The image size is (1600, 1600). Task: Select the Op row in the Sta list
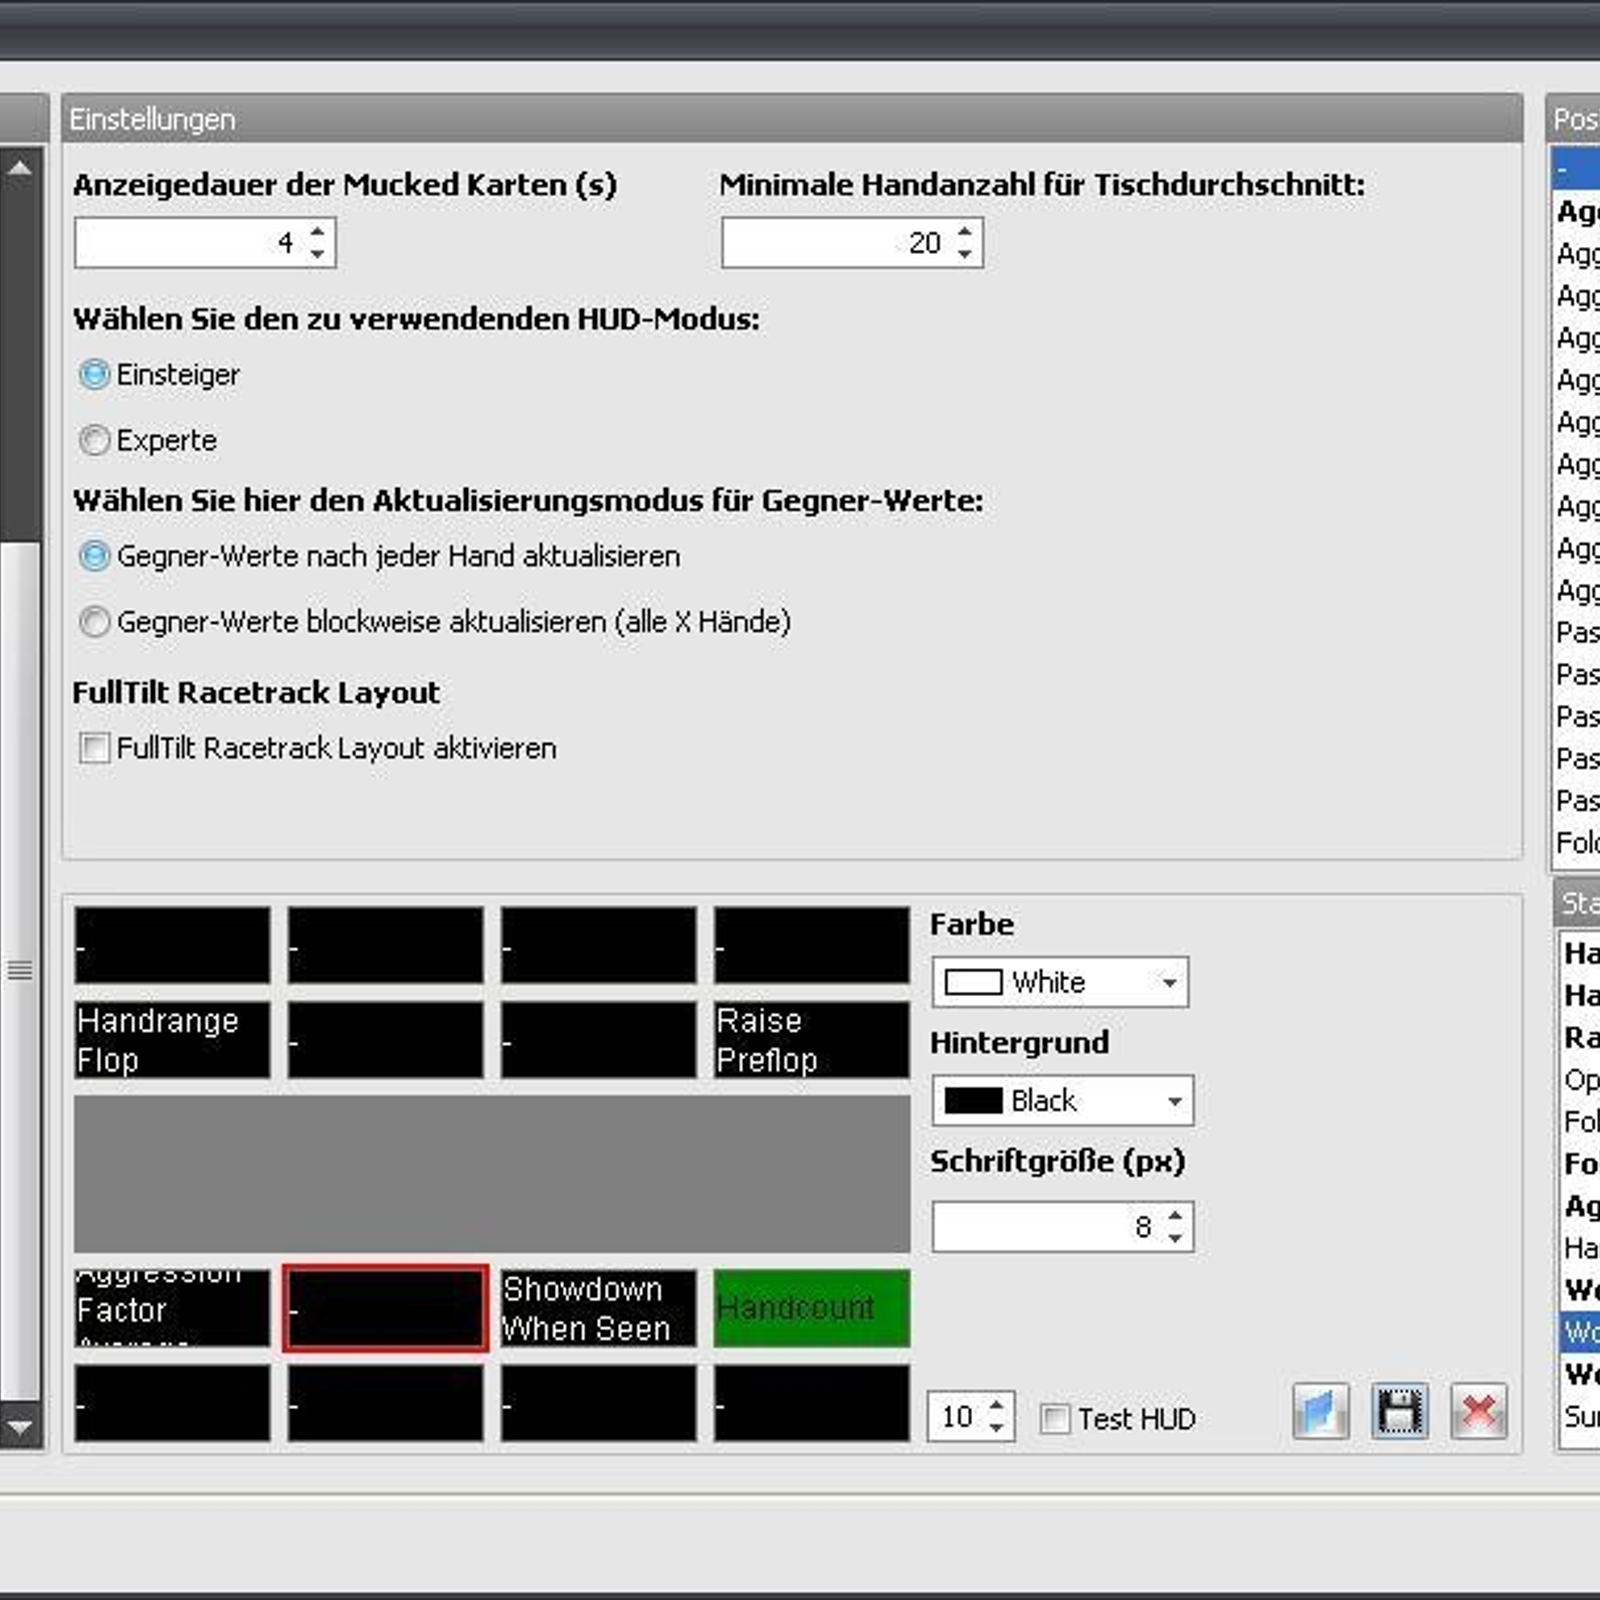[x=1580, y=1080]
